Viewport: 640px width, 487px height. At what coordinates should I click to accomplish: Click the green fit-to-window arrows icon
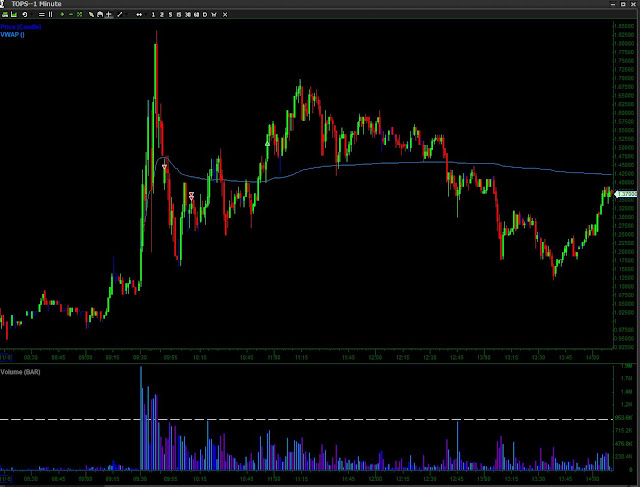80,14
